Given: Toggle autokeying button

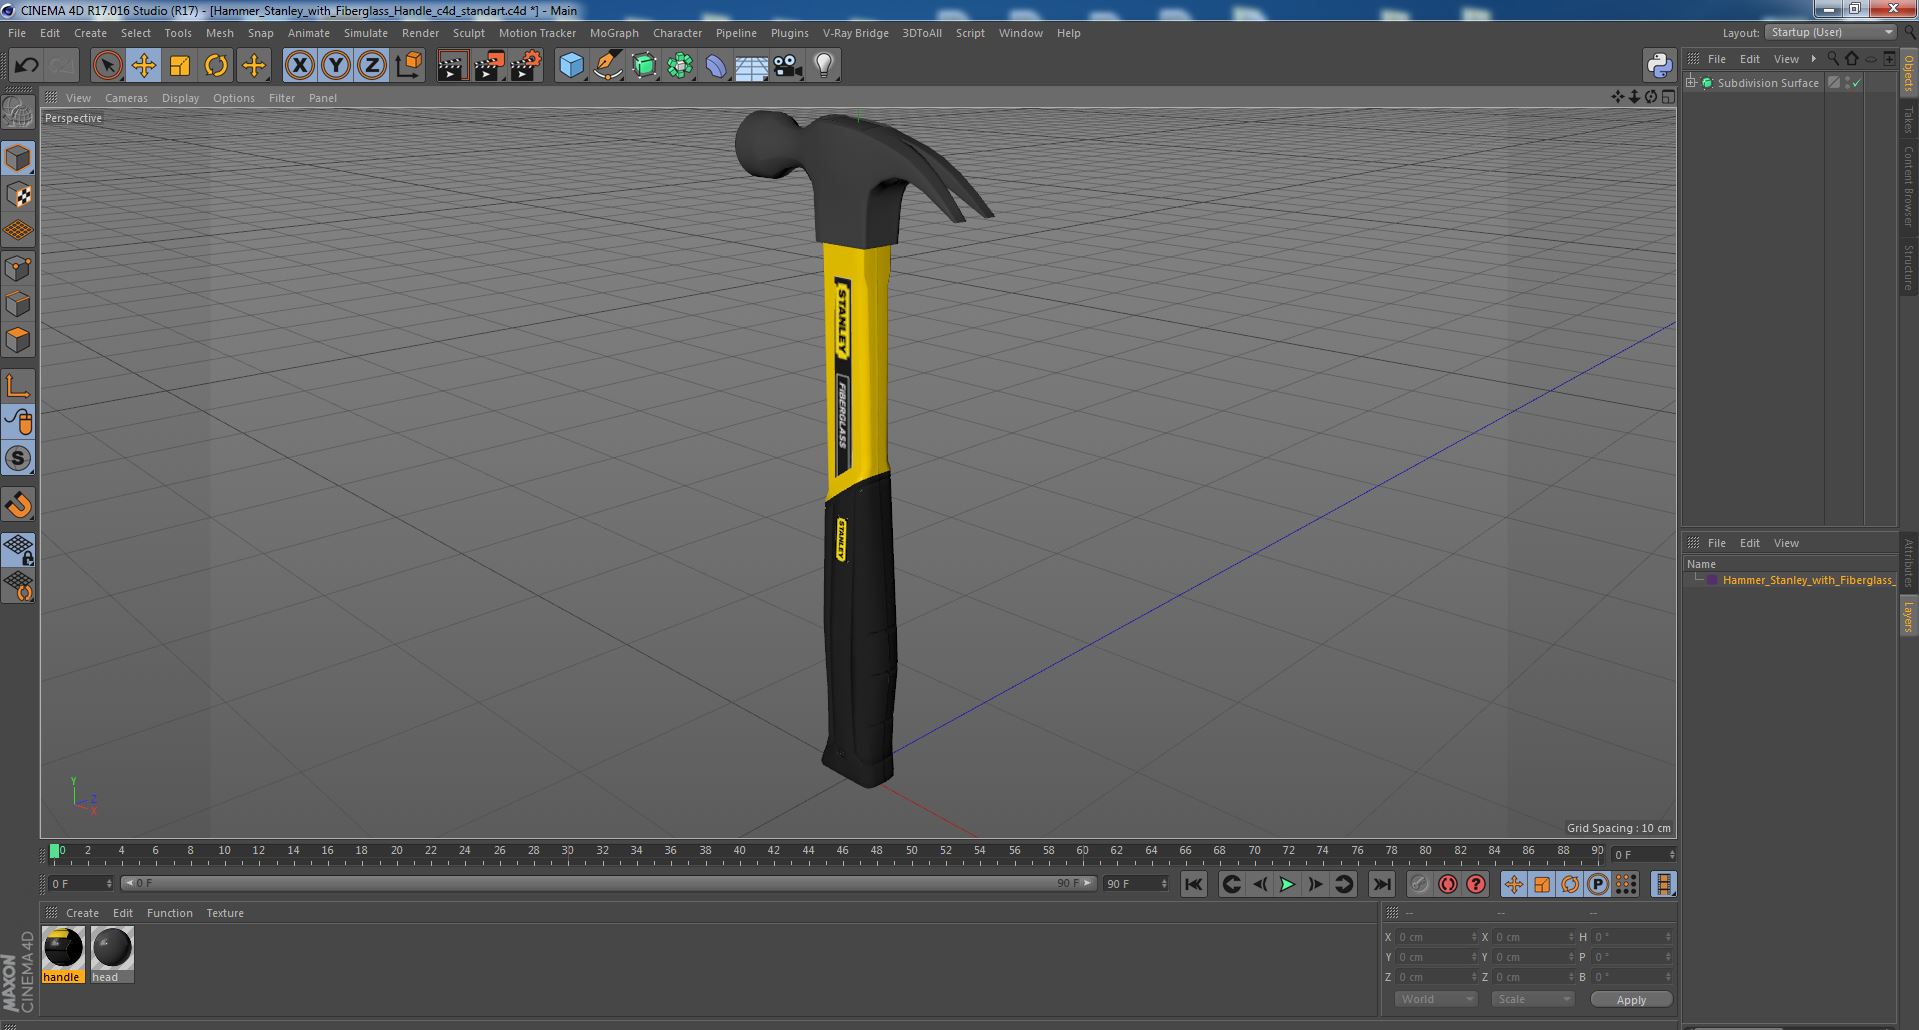Looking at the screenshot, I should [1448, 884].
